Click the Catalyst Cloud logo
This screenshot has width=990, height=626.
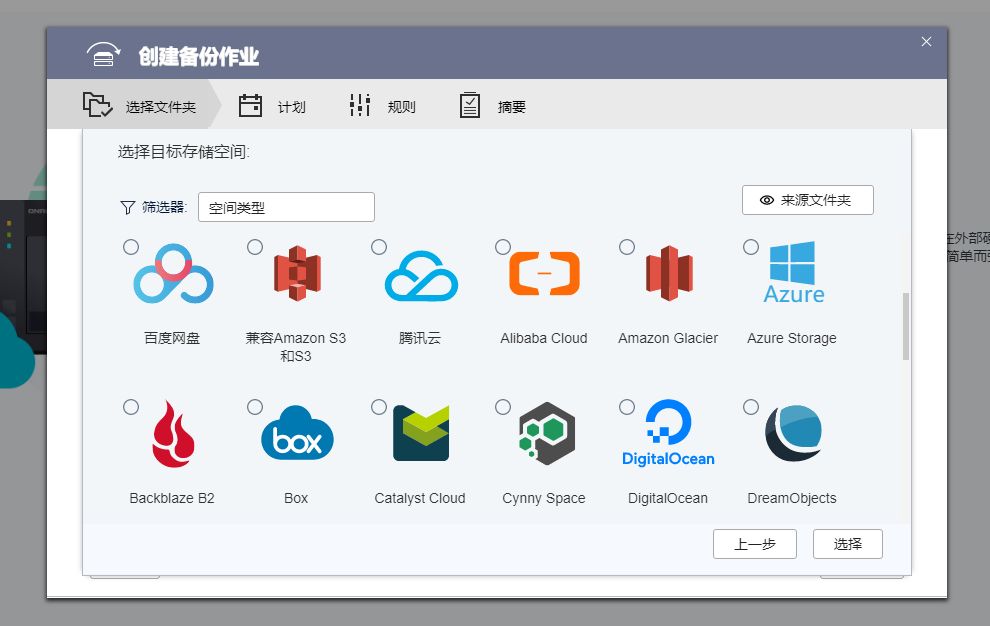421,434
